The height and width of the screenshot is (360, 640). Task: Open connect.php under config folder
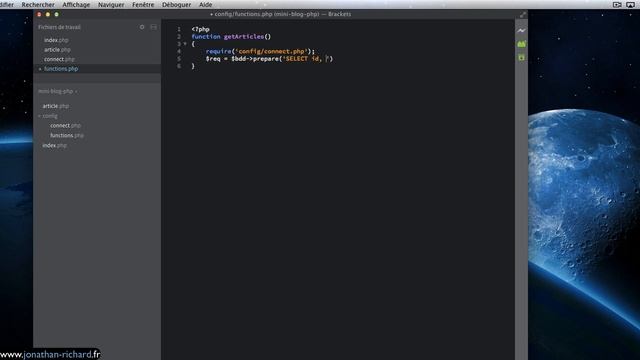point(65,125)
